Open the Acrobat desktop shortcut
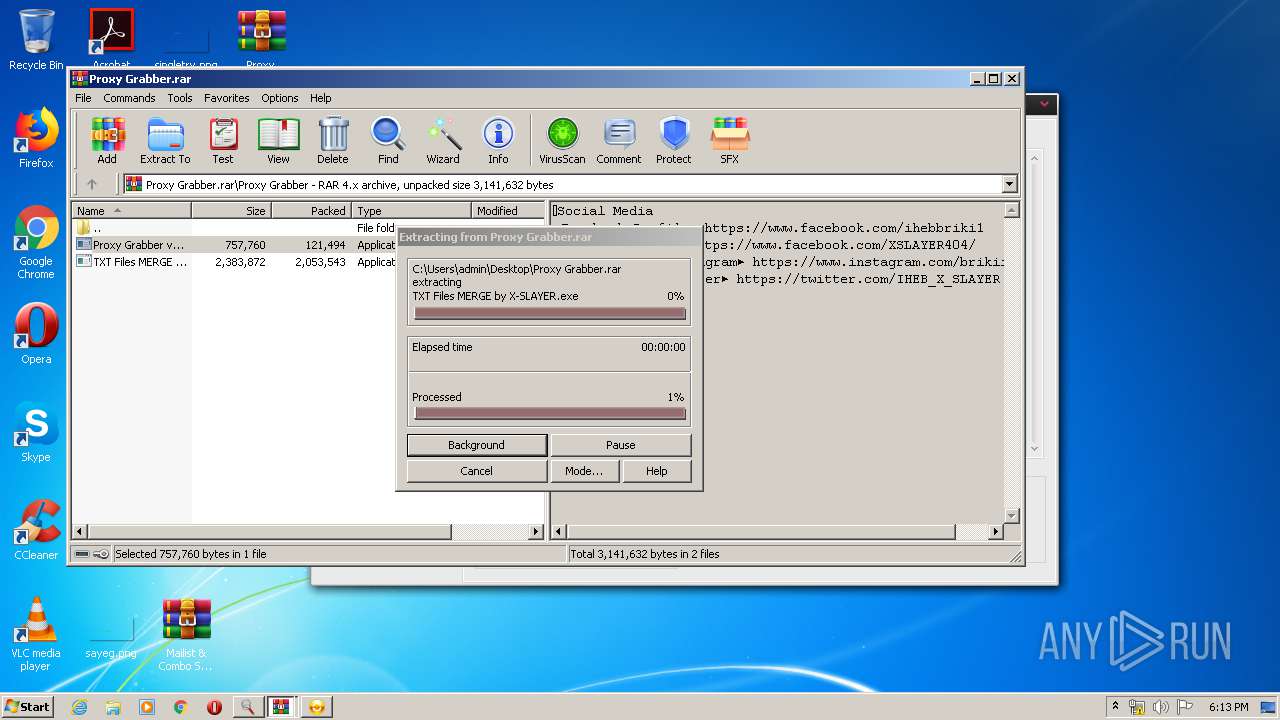This screenshot has width=1280, height=720. pyautogui.click(x=111, y=40)
